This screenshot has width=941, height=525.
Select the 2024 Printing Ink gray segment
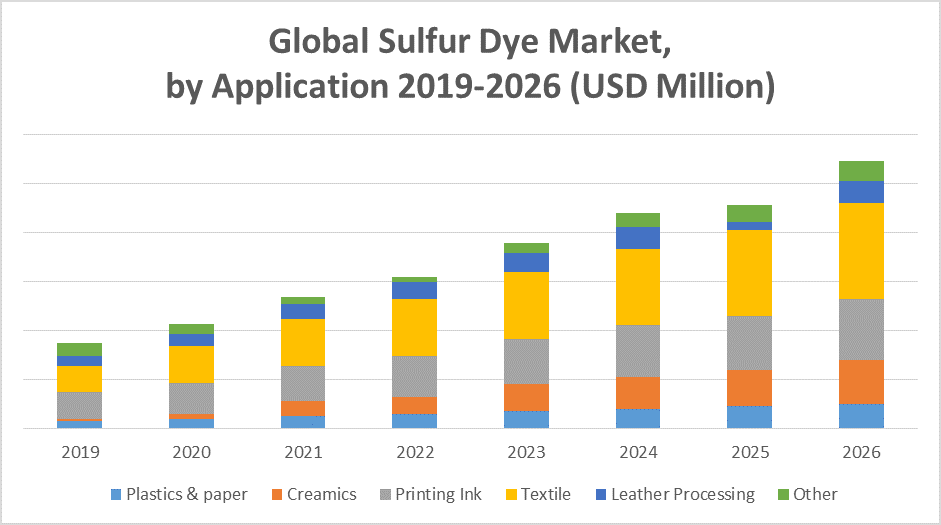pos(638,351)
